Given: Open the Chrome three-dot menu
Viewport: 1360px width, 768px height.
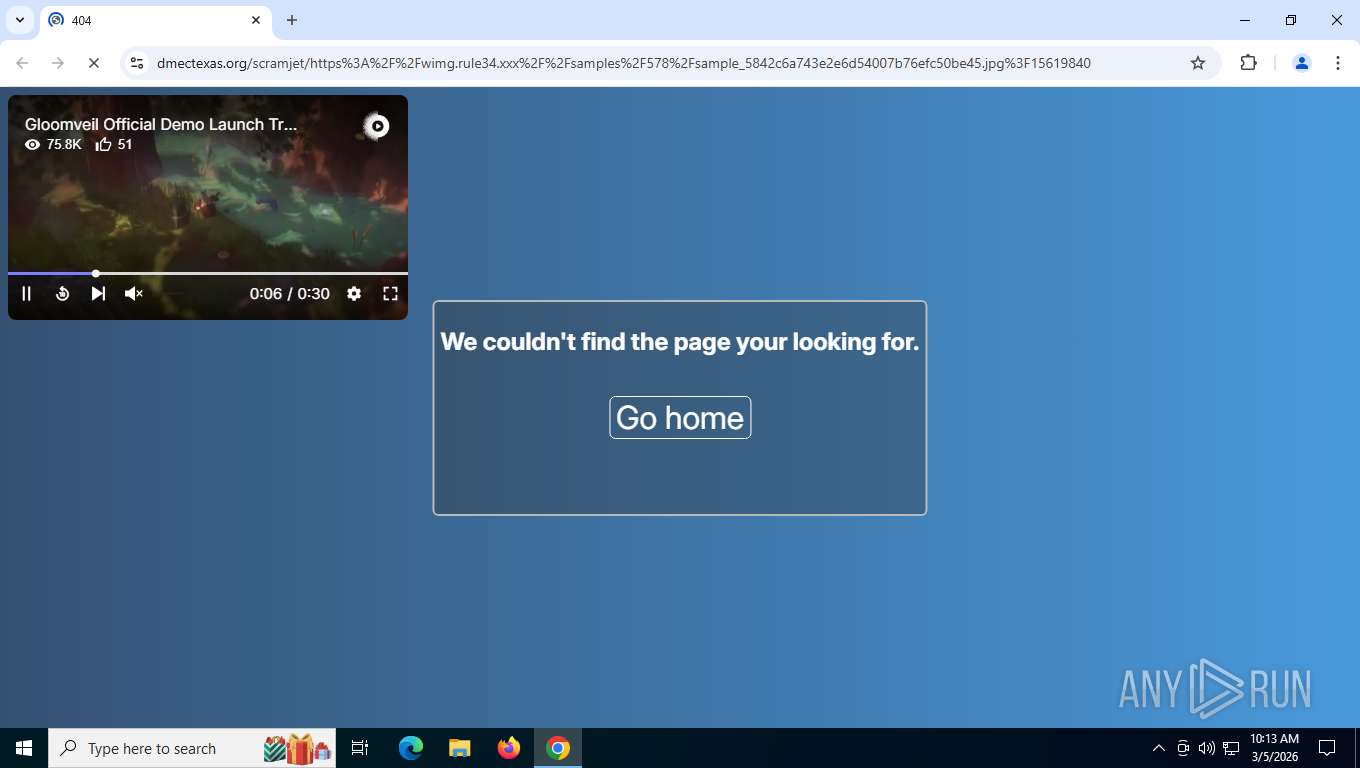Looking at the screenshot, I should (1338, 63).
